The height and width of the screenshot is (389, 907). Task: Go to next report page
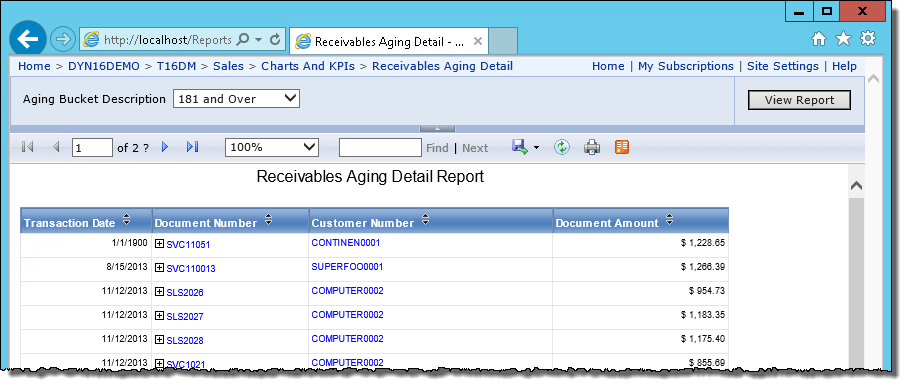tap(165, 147)
